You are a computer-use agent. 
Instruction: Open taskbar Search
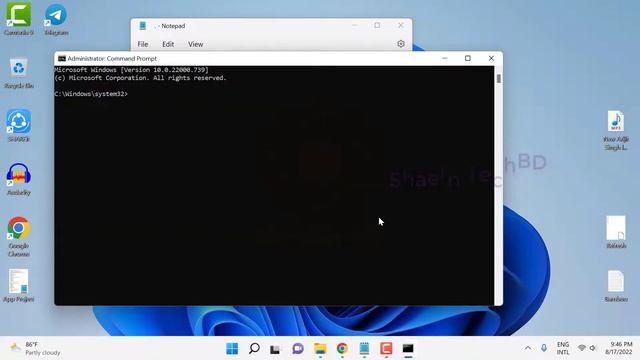pyautogui.click(x=254, y=348)
